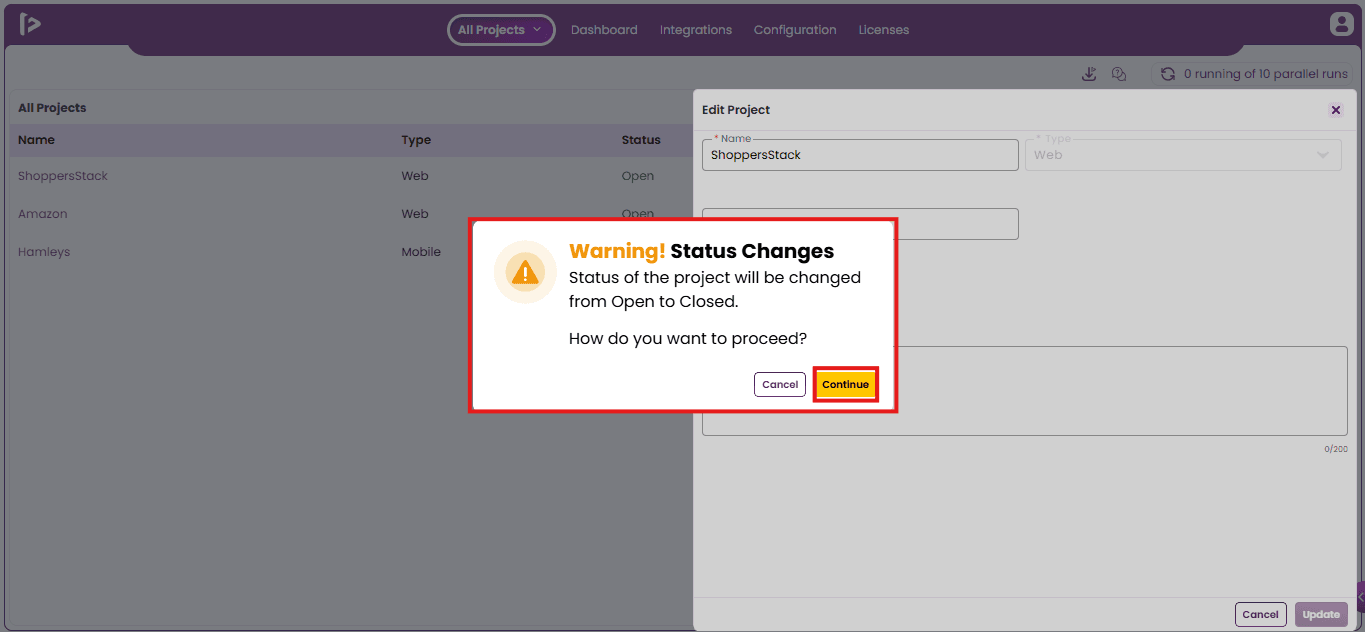Viewport: 1365px width, 632px height.
Task: Open the Licenses tab
Action: tap(884, 30)
